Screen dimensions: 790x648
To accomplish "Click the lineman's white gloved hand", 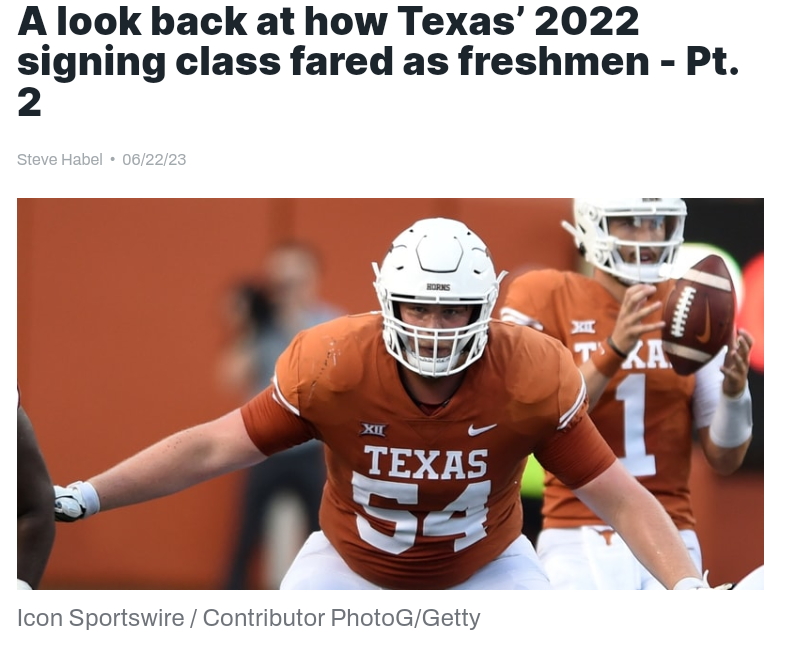I will (x=77, y=501).
